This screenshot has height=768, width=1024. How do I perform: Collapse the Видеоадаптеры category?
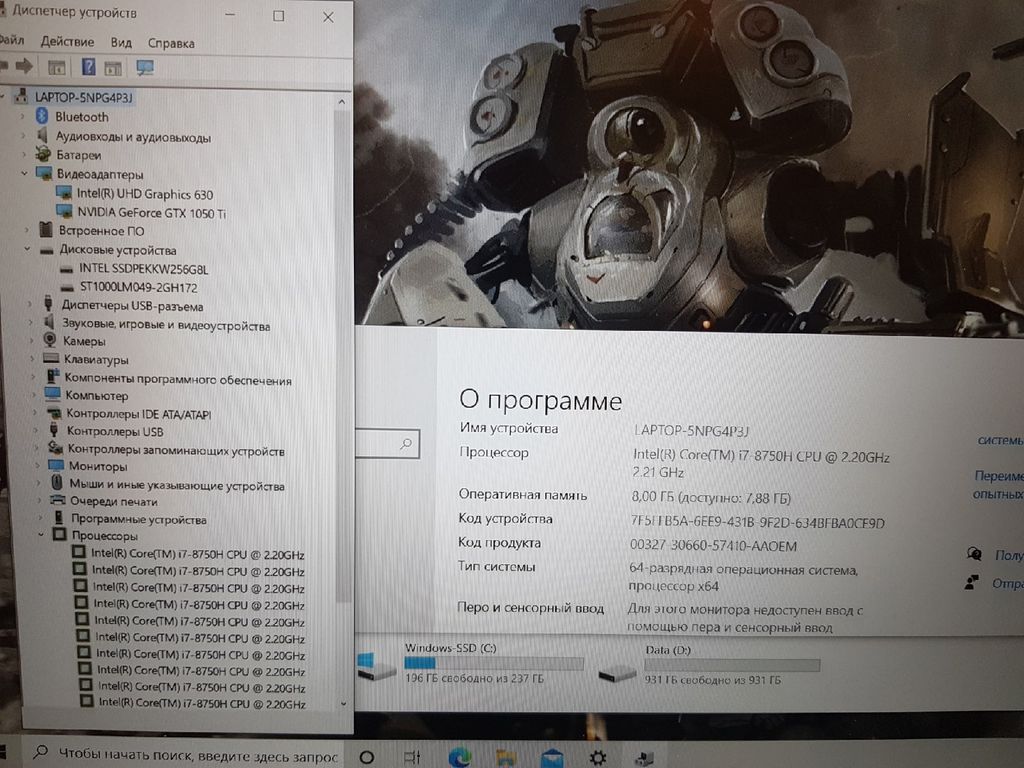24,173
